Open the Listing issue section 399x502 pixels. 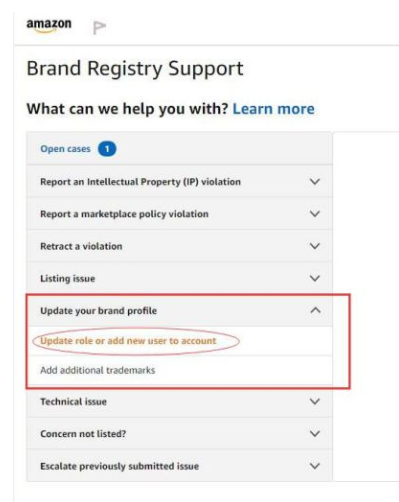click(179, 278)
